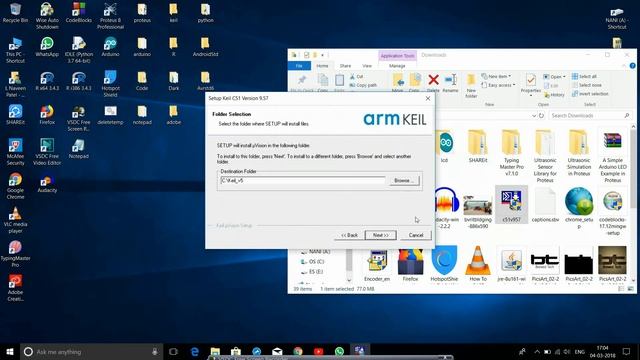
Task: Open McAfee Security desktop icon
Action: 15,152
